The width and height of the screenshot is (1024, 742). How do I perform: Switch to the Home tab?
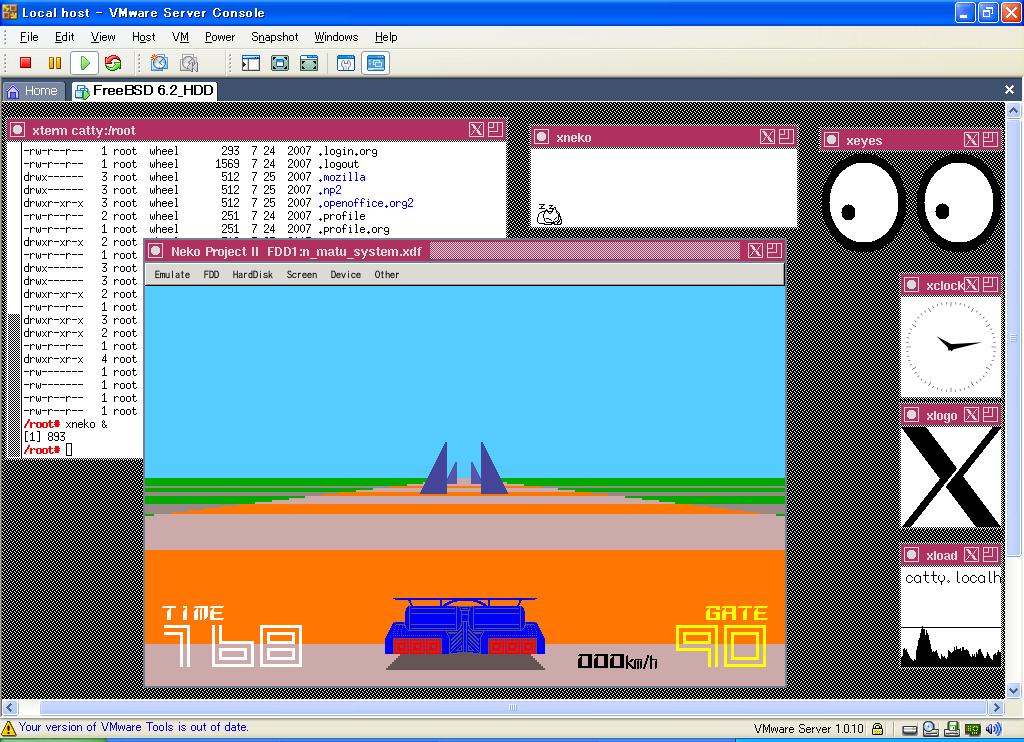click(33, 91)
